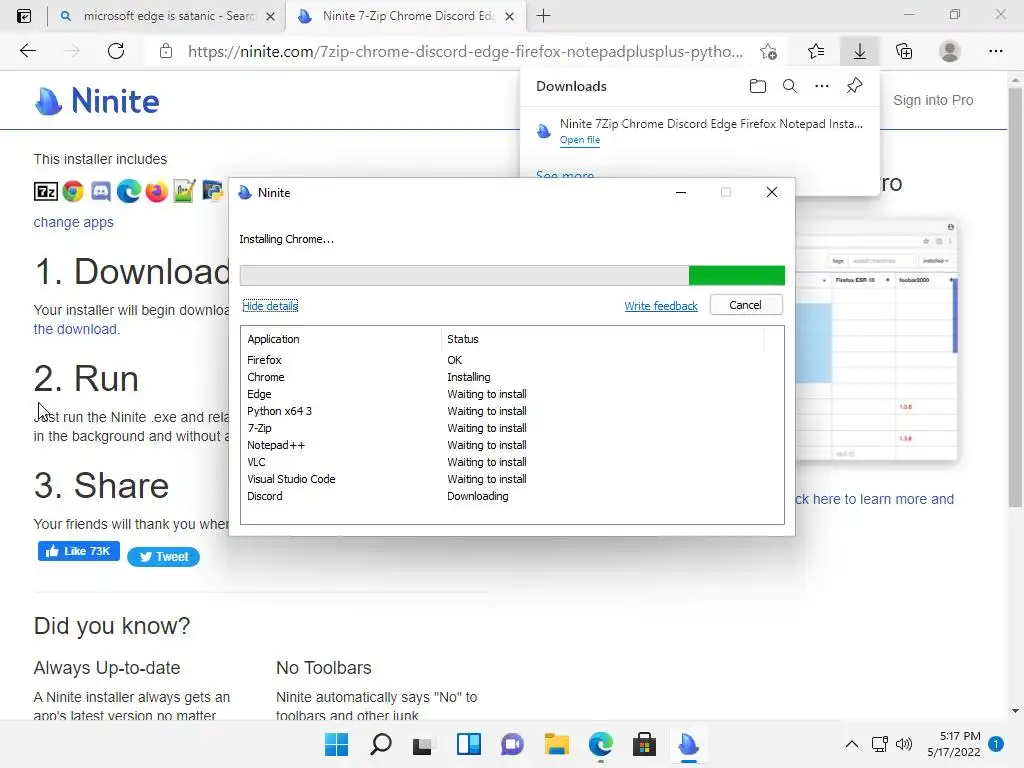1024x768 pixels.
Task: Search downloads in Downloads panel
Action: pyautogui.click(x=790, y=86)
